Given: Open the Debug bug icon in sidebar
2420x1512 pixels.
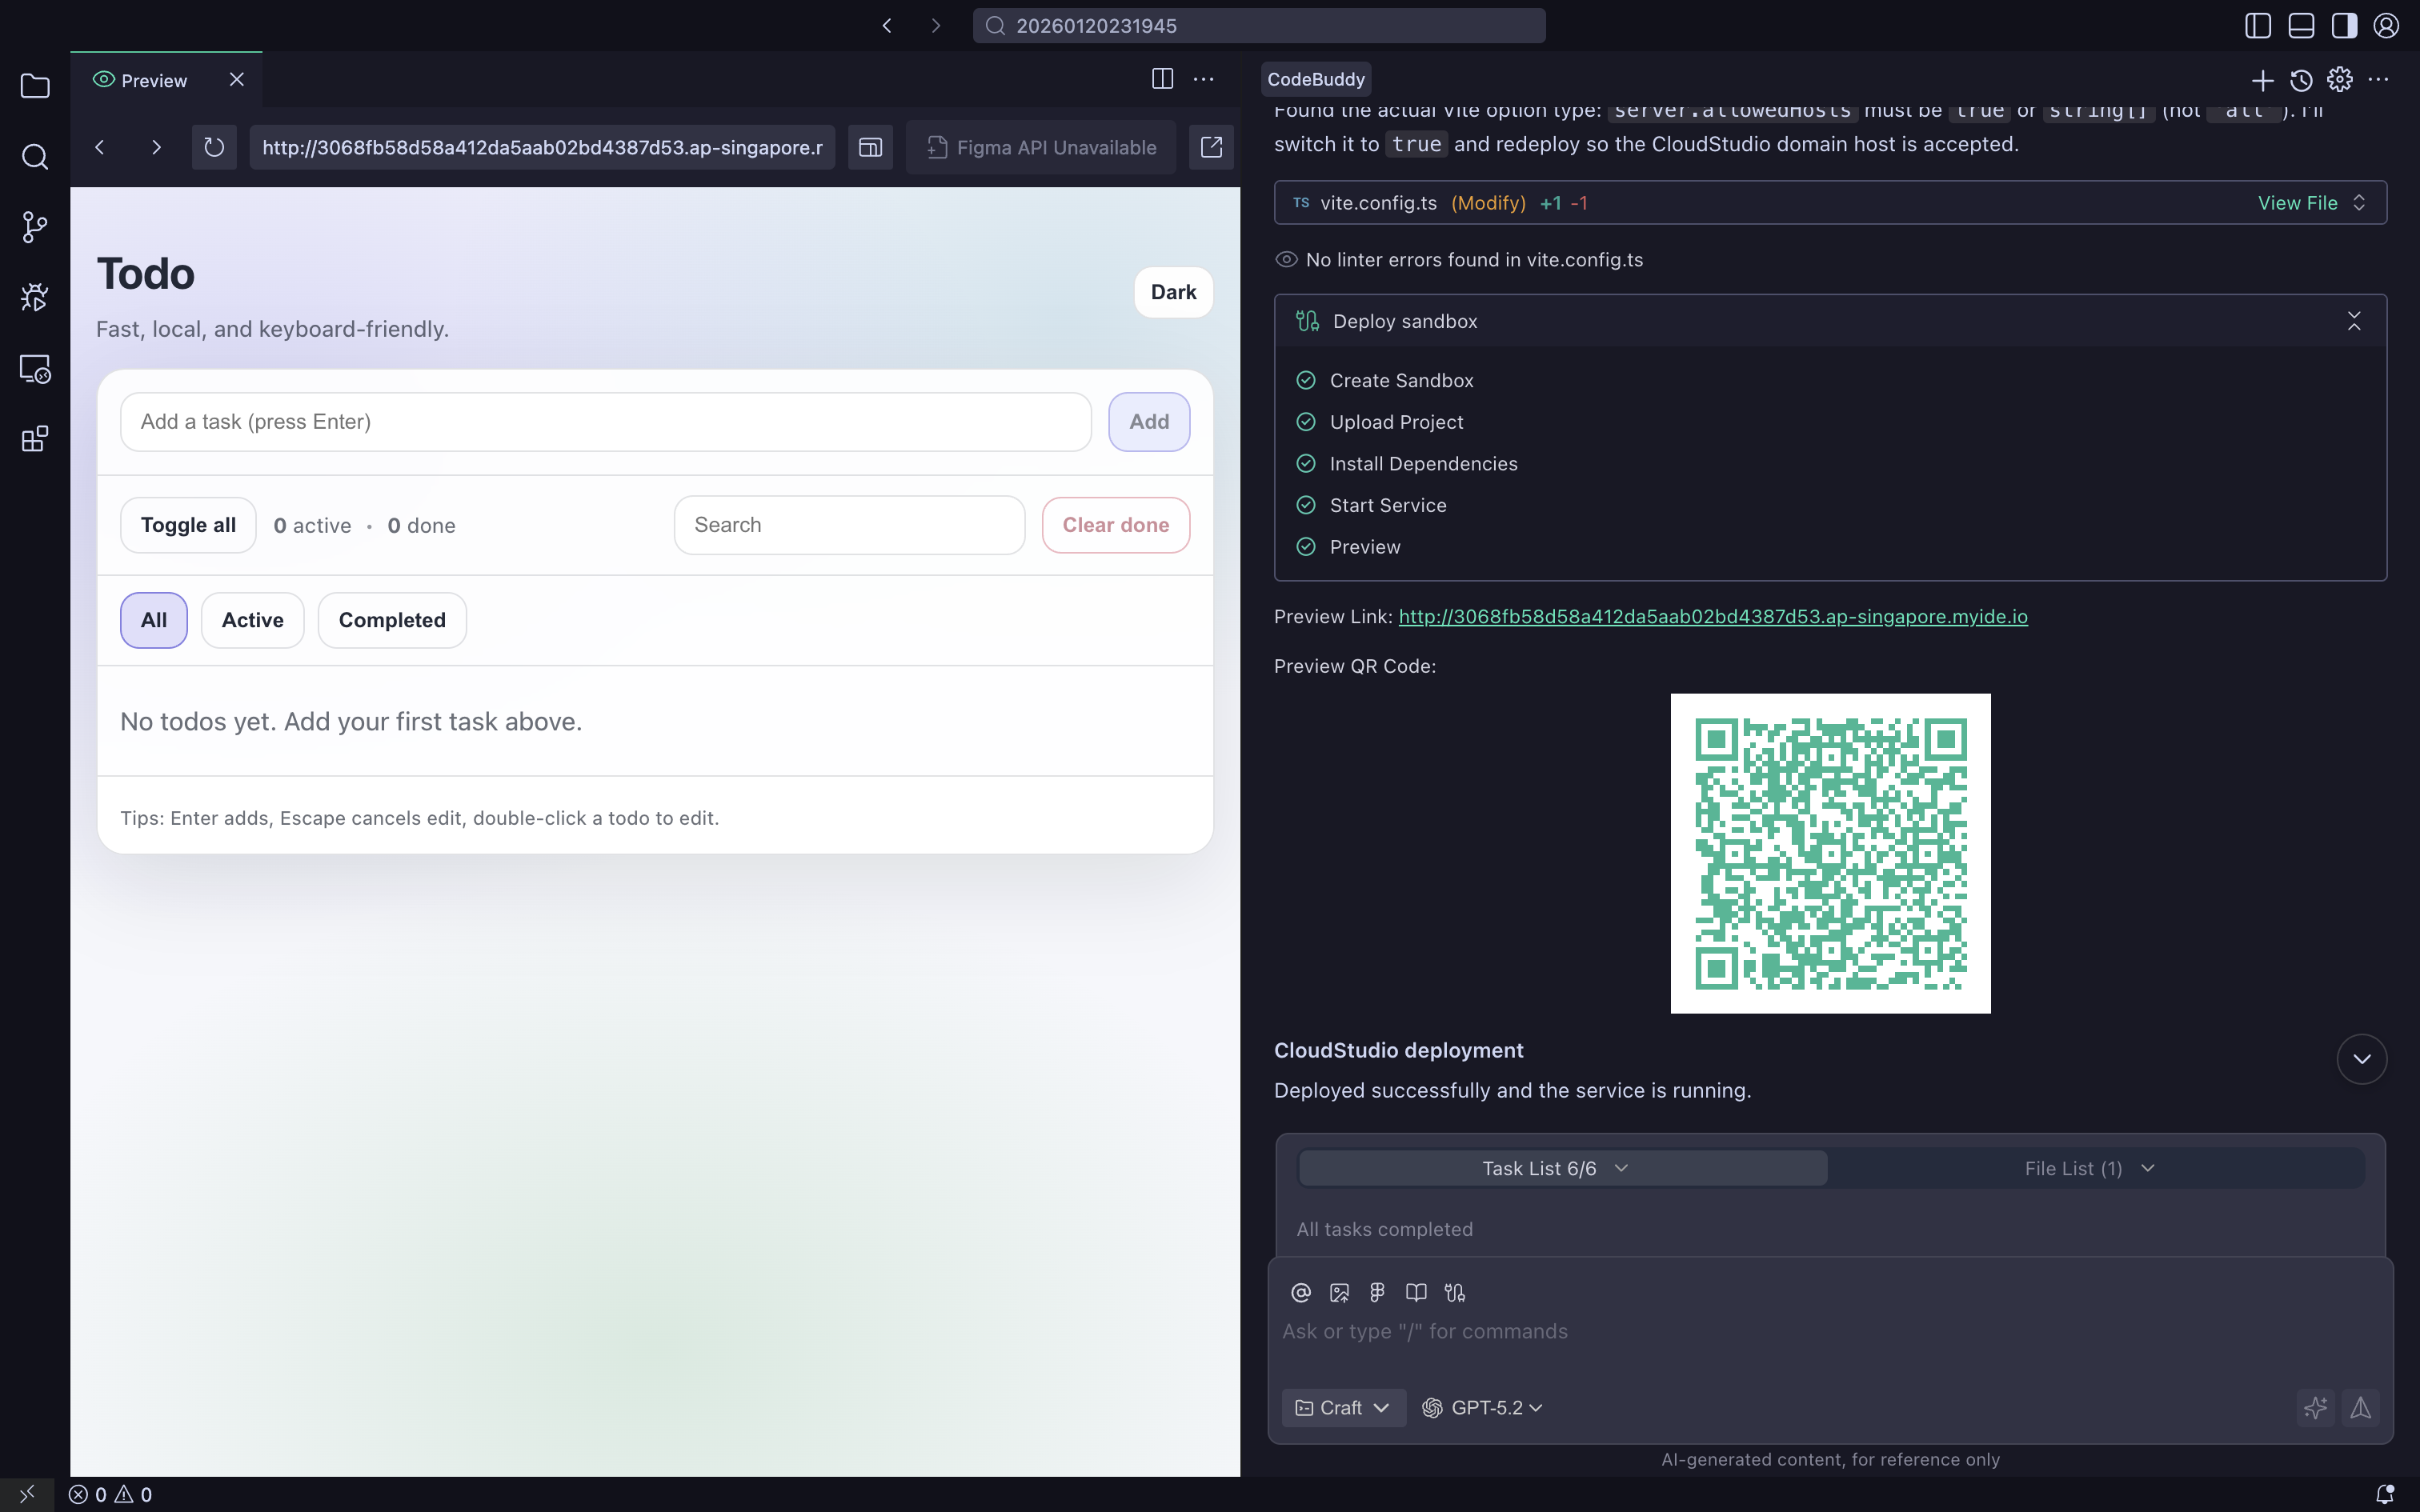Looking at the screenshot, I should 34,297.
